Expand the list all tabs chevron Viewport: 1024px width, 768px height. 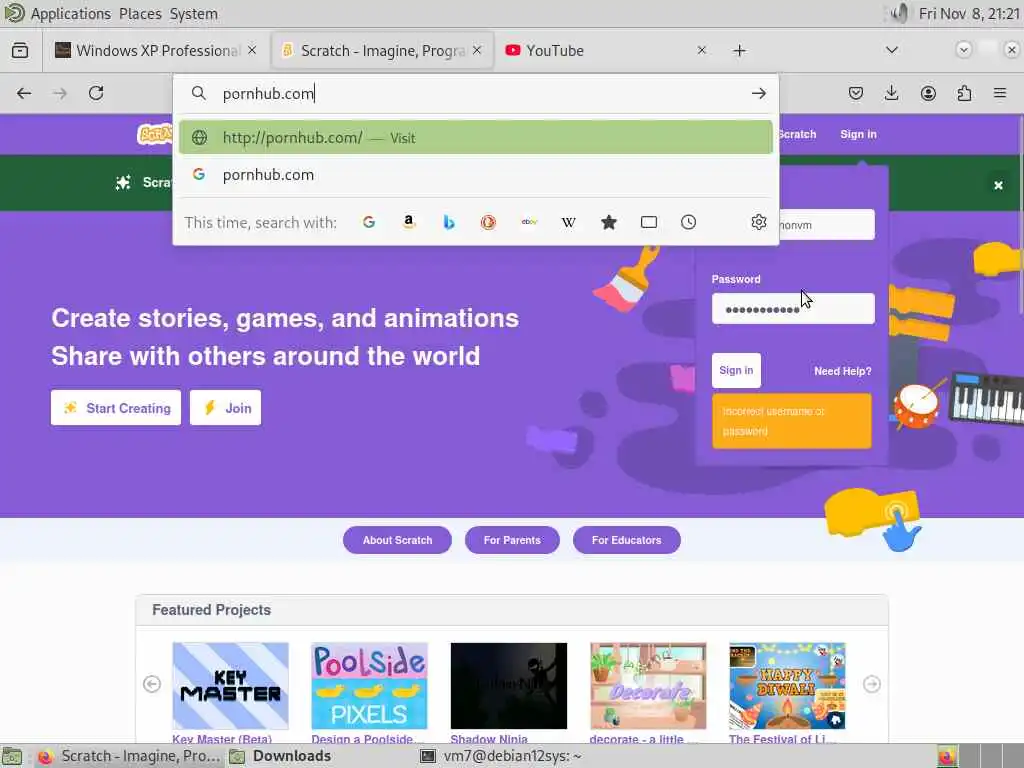coord(891,50)
